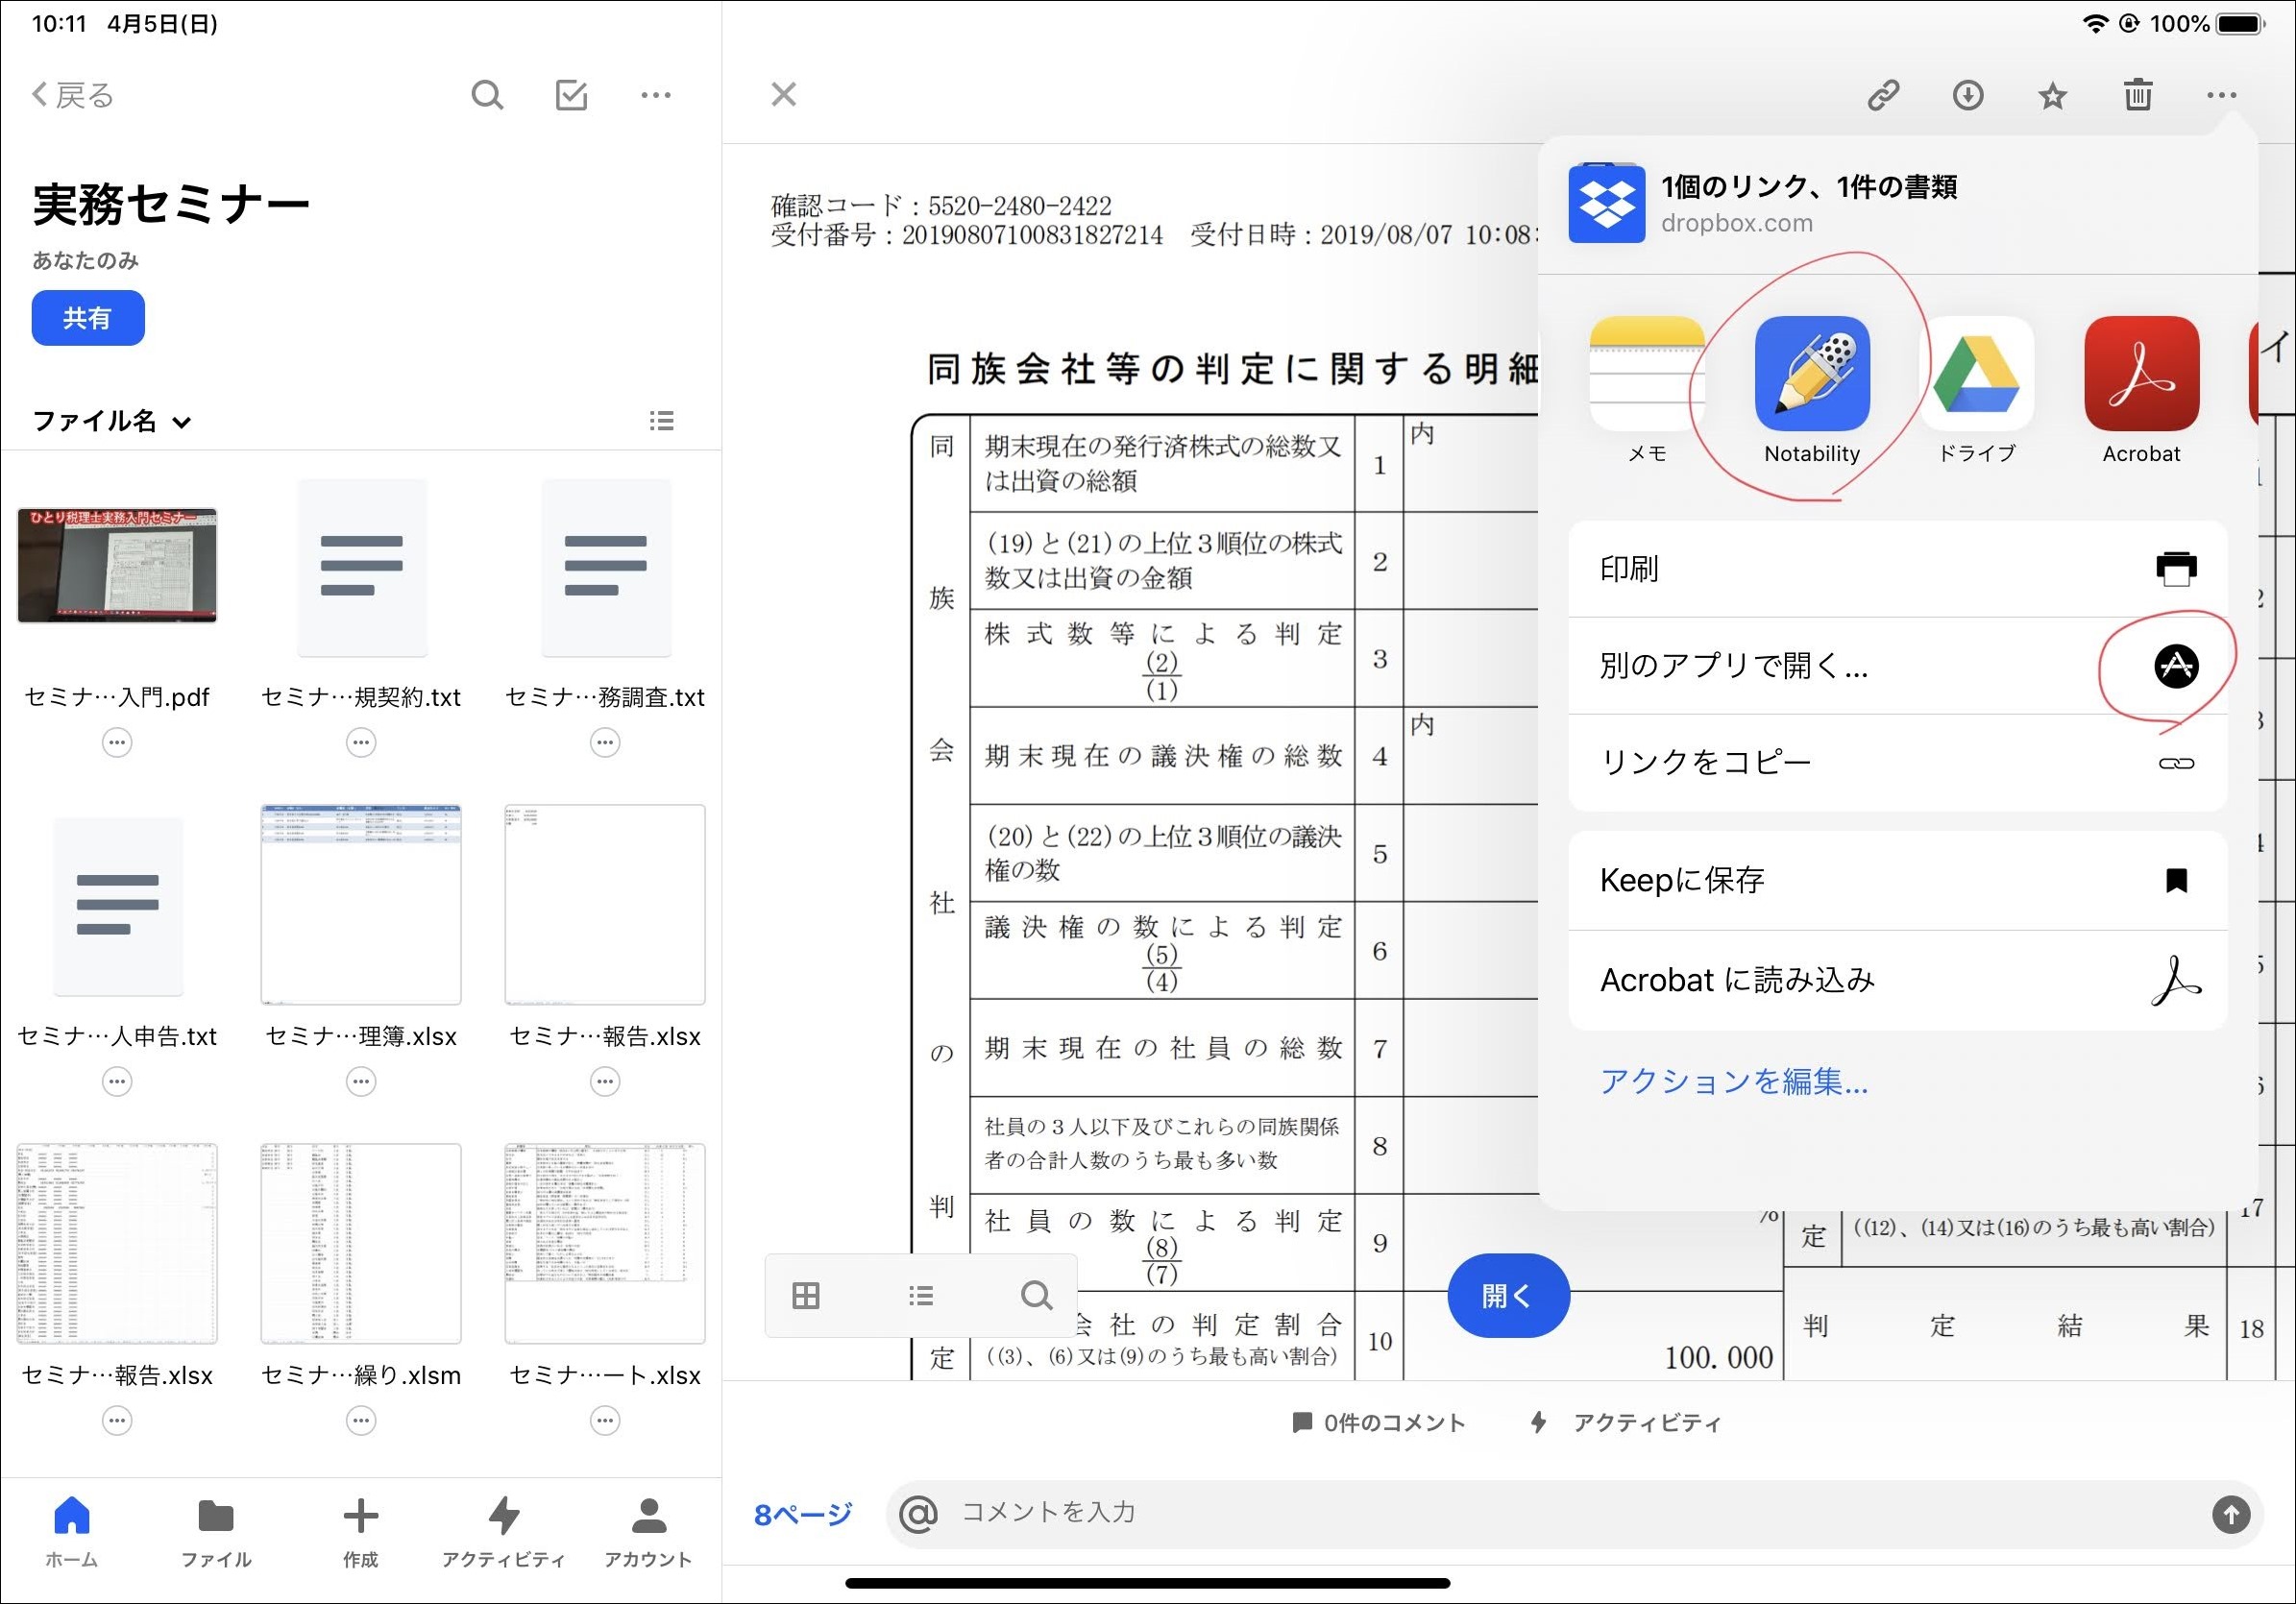
Task: Share to the メモ Notes app
Action: (1647, 391)
